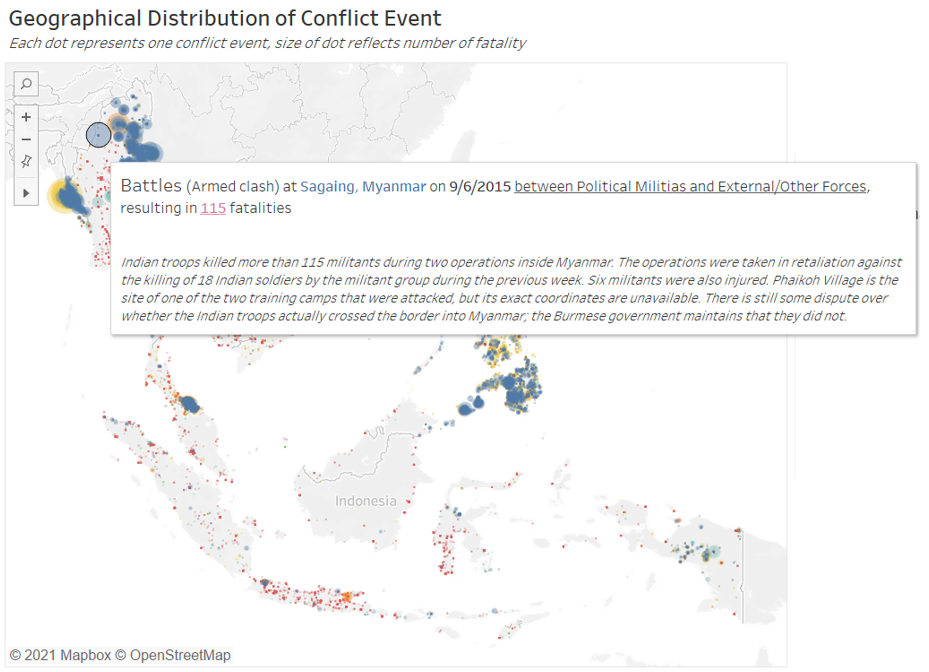Screen dimensions: 929x672
Task: Zoom in with the plus button
Action: 26,117
